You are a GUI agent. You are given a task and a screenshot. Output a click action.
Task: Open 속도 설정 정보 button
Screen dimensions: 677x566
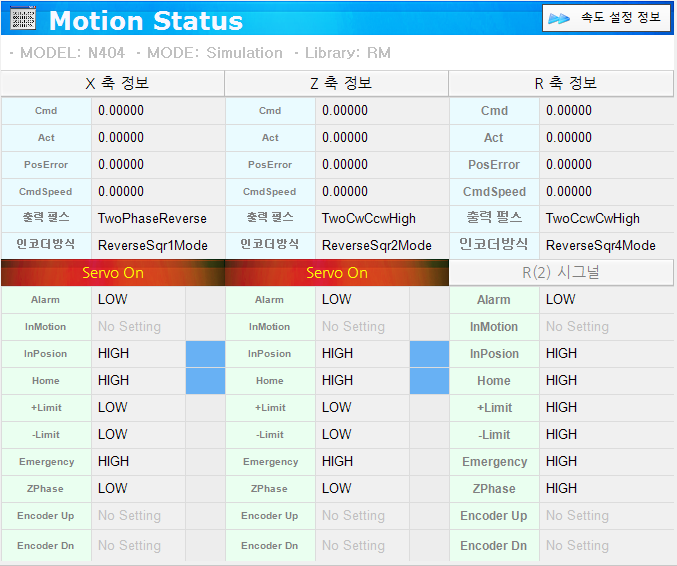pos(607,18)
